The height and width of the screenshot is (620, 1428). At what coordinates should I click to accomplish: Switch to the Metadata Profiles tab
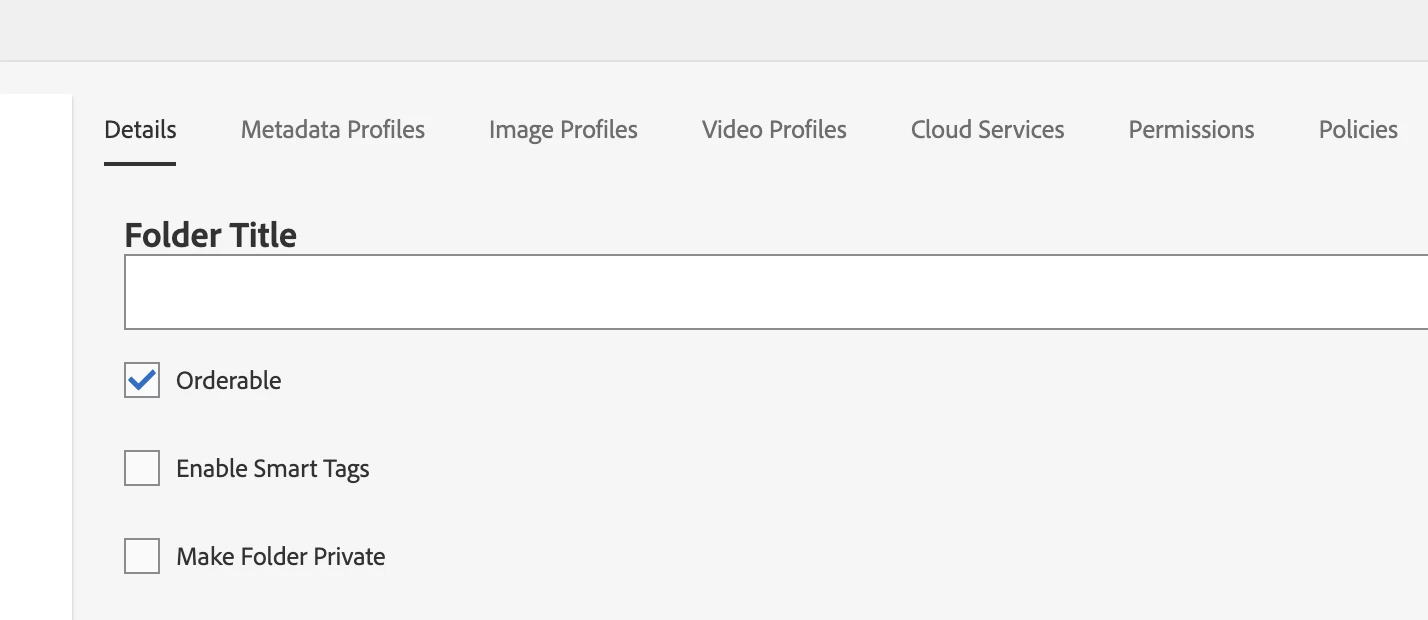click(333, 130)
